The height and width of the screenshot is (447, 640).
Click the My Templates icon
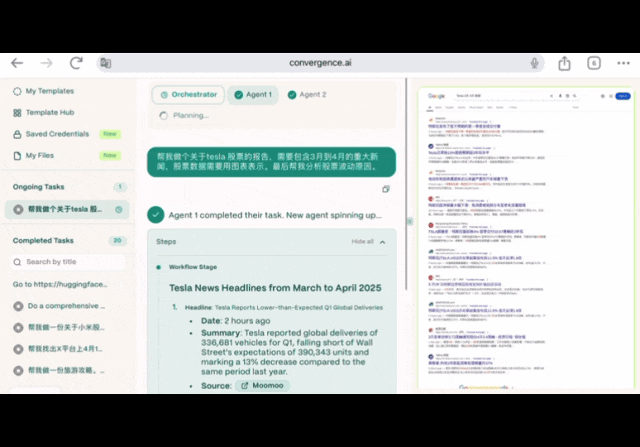[17, 91]
